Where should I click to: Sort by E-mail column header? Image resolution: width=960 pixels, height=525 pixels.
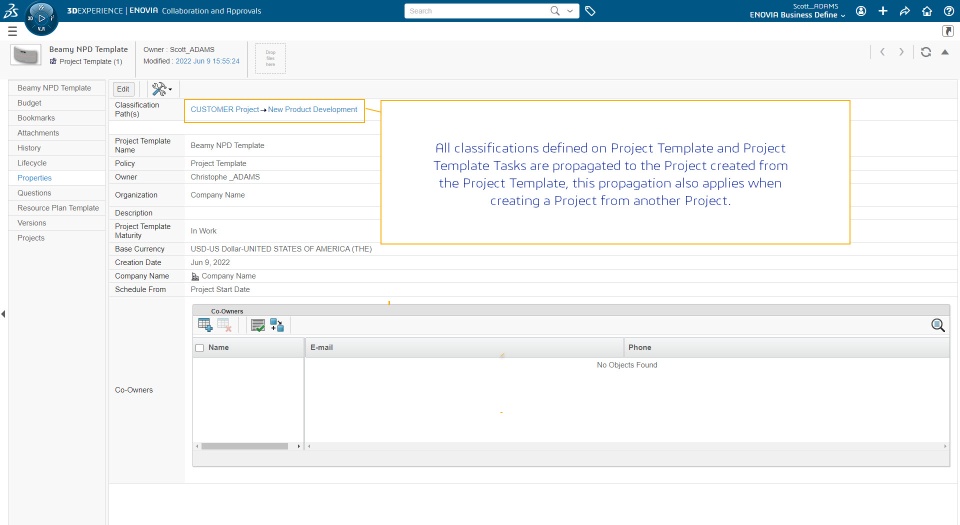click(x=463, y=348)
